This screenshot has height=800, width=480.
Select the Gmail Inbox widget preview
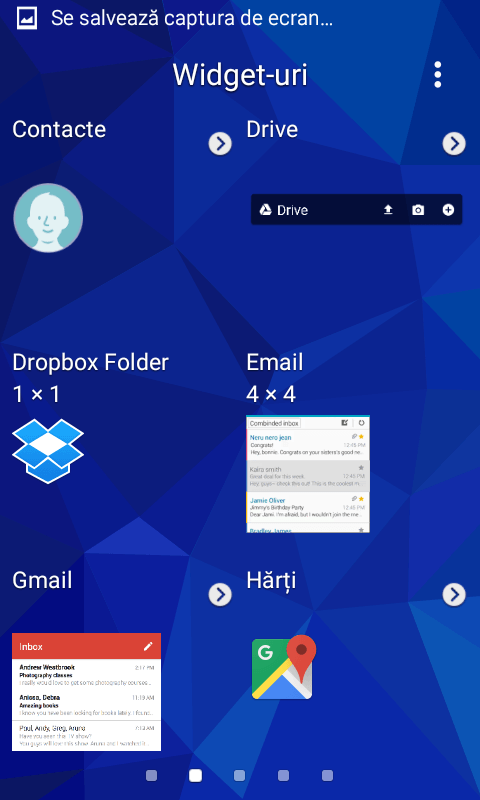click(86, 692)
